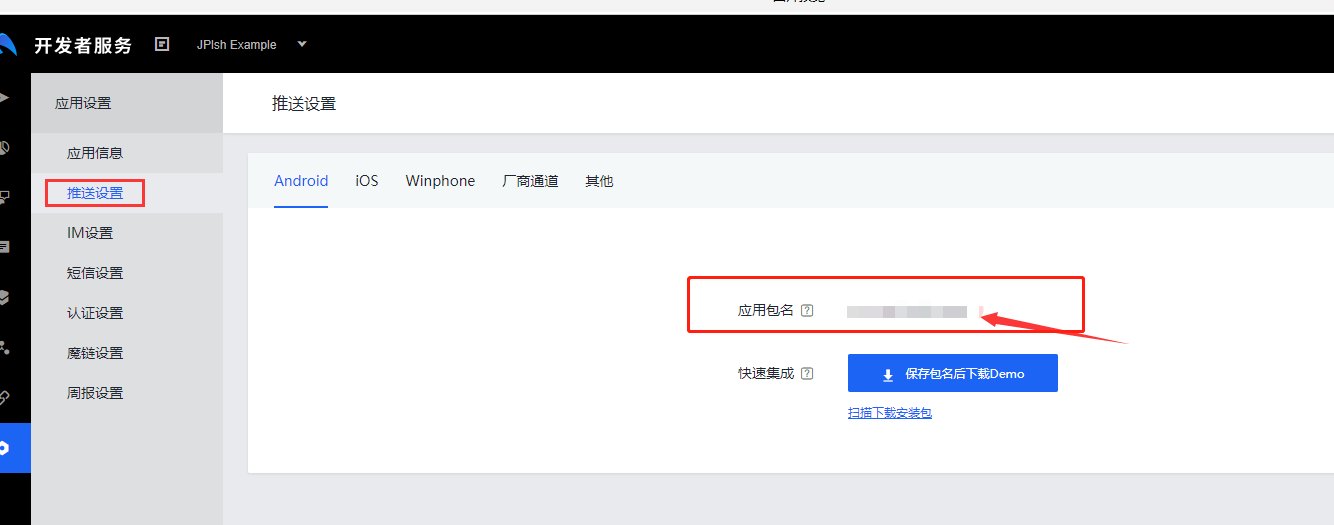Click the 应用设置 sidebar header
This screenshot has width=1334, height=525.
(127, 103)
